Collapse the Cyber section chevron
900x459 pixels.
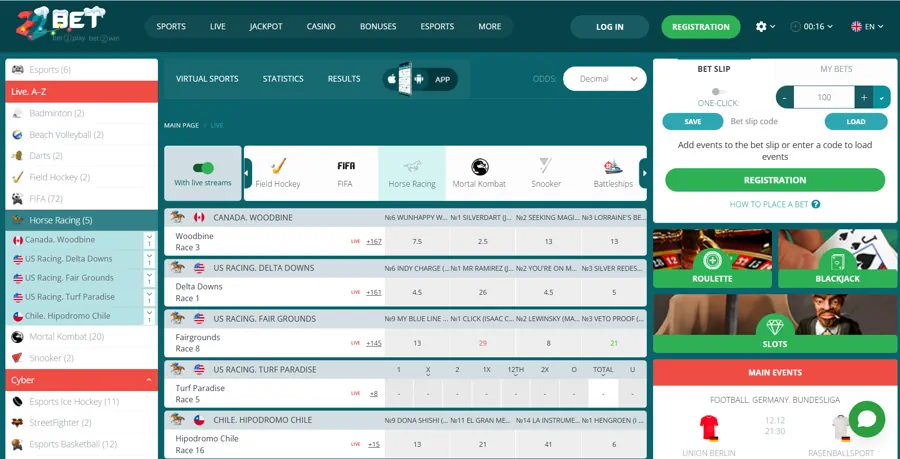point(149,380)
